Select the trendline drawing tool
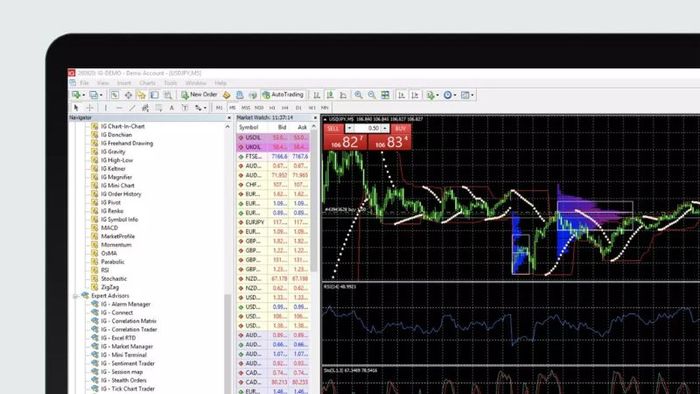This screenshot has height=394, width=700. coord(132,108)
